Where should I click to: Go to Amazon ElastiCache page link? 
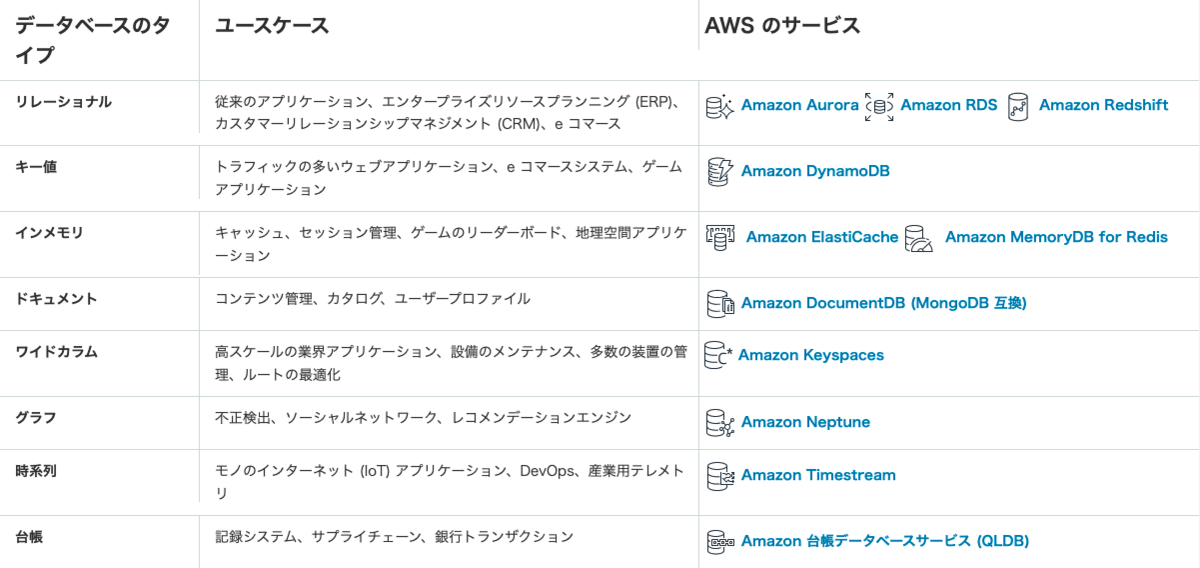[822, 237]
